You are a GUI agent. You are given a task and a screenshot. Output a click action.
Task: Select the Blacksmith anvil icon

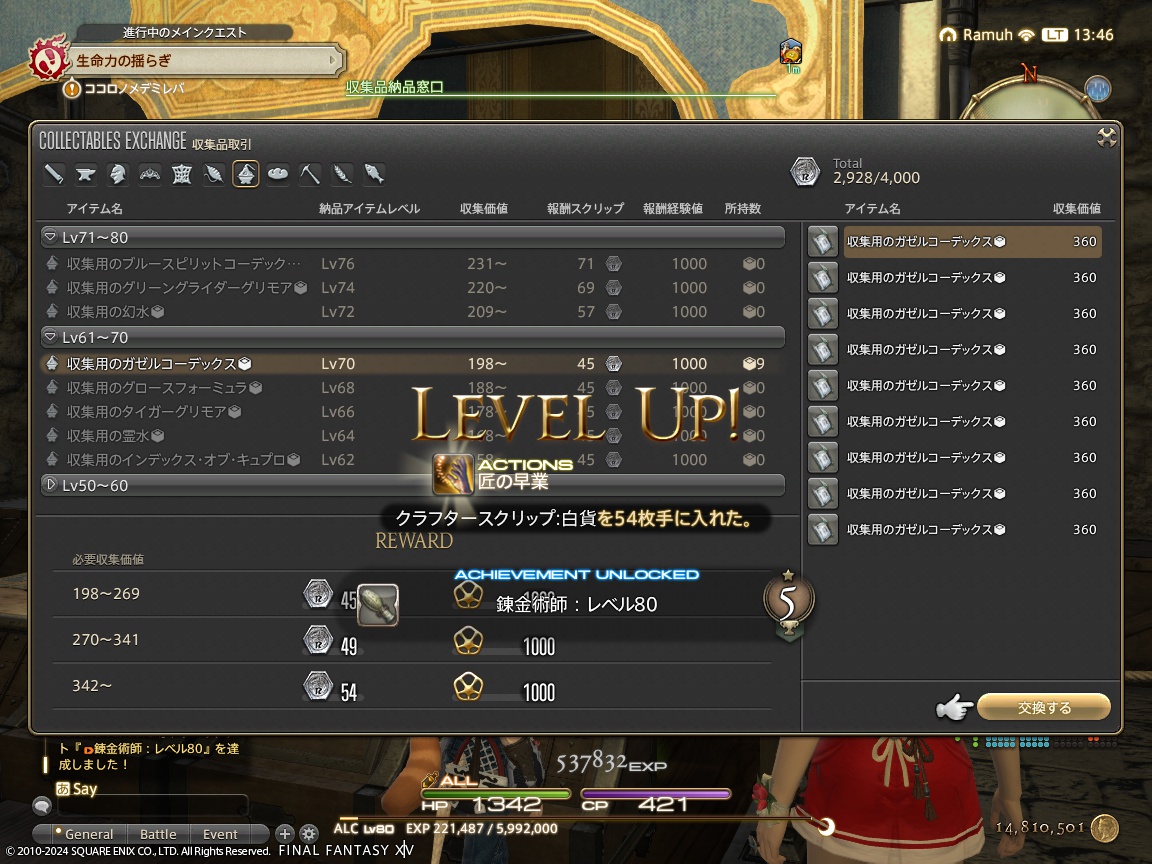click(85, 174)
